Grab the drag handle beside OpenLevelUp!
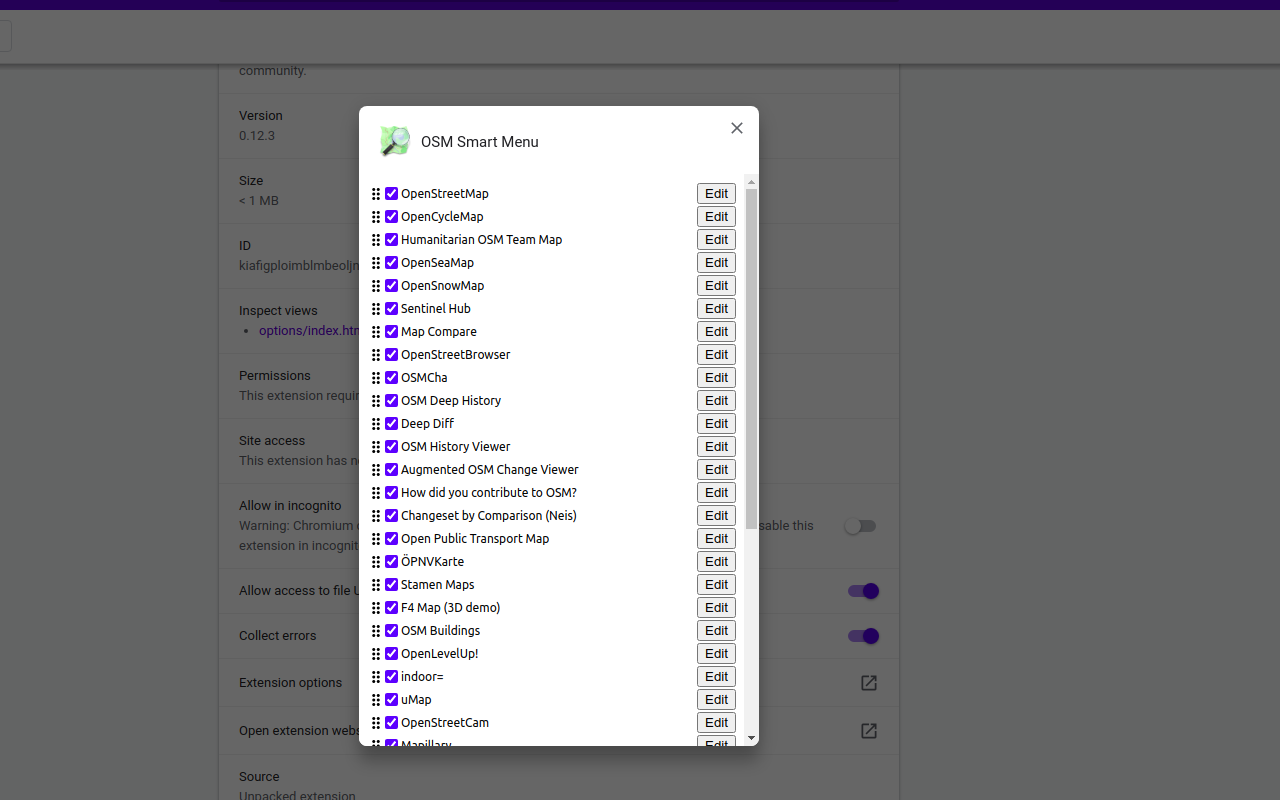This screenshot has height=800, width=1280. pyautogui.click(x=376, y=654)
